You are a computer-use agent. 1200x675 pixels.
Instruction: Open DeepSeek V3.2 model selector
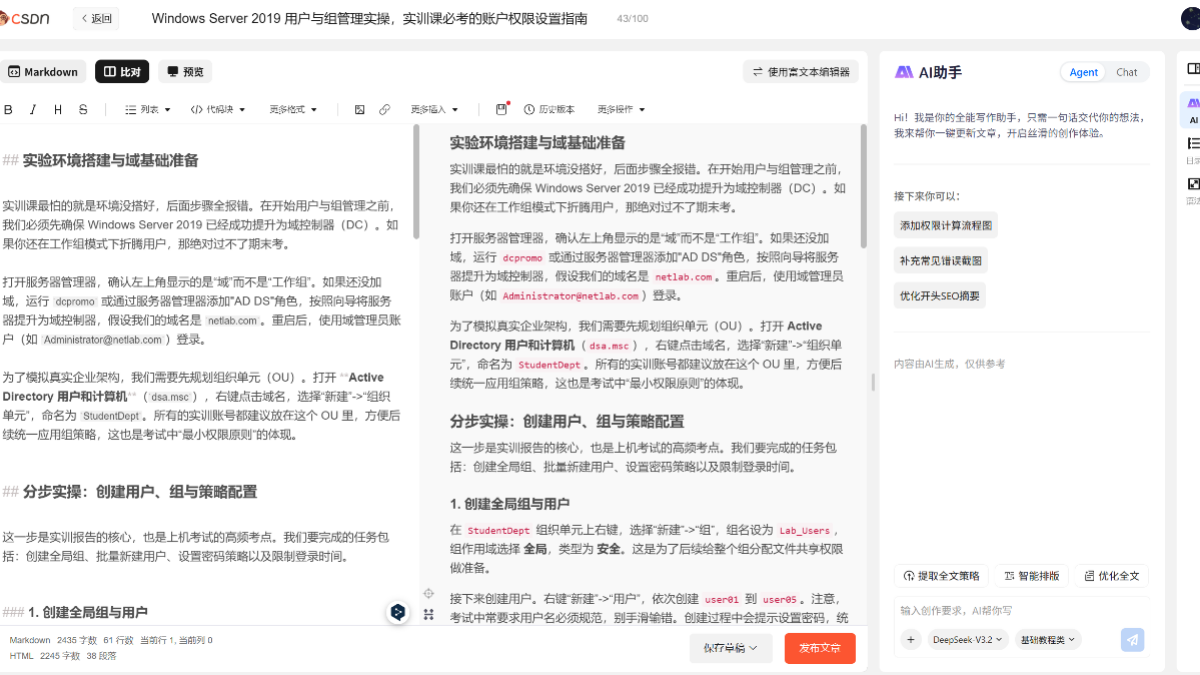[969, 640]
